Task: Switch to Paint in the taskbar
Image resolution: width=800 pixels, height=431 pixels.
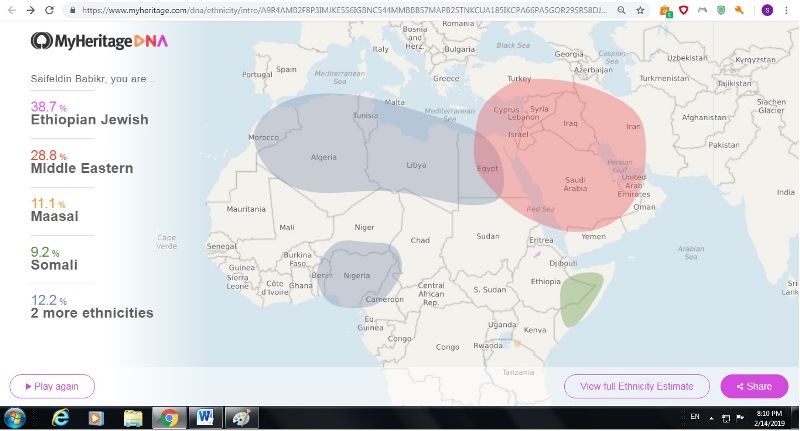Action: coord(242,418)
